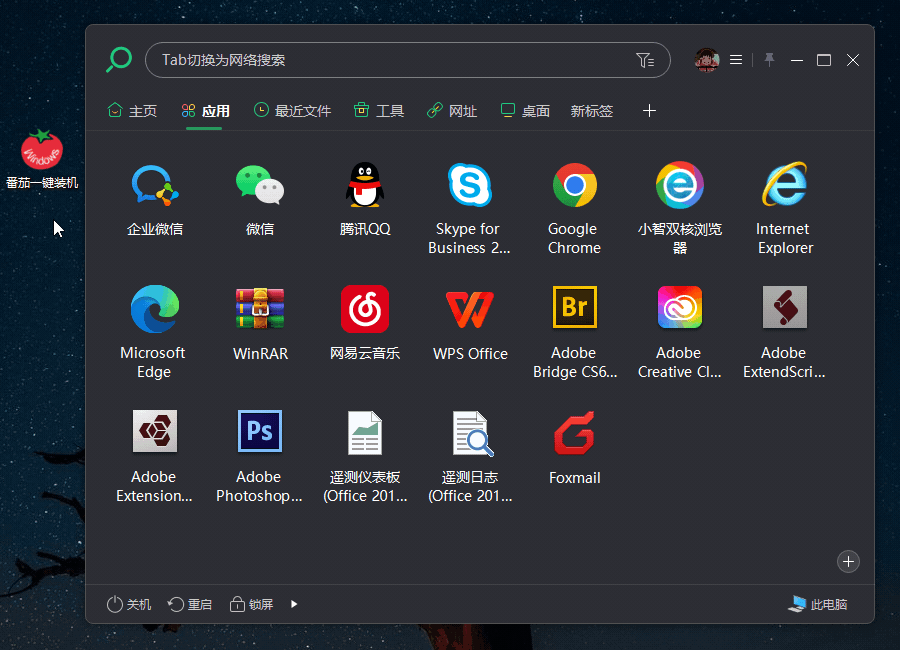Screen dimensions: 900x650
Task: Launch Microsoft Edge
Action: [x=155, y=309]
